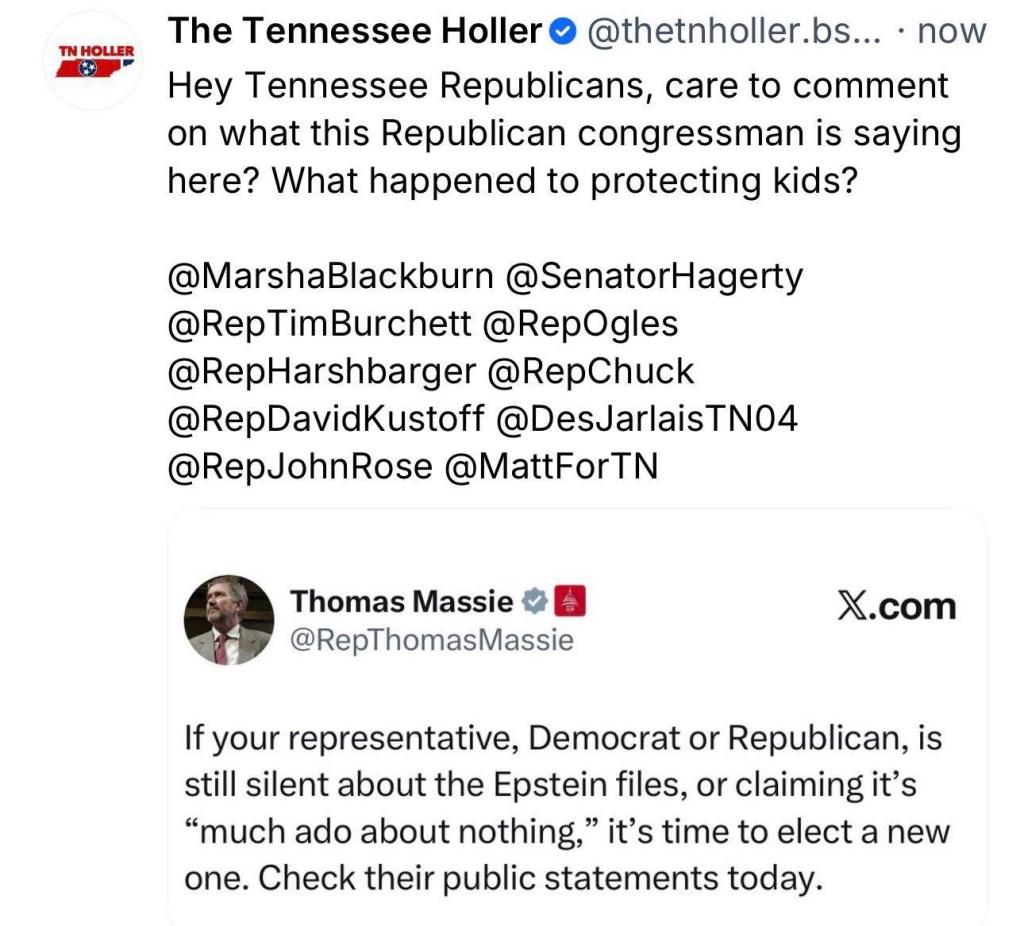The height and width of the screenshot is (926, 1024).
Task: Open the @MarshaBlackburn mention
Action: pyautogui.click(x=331, y=276)
